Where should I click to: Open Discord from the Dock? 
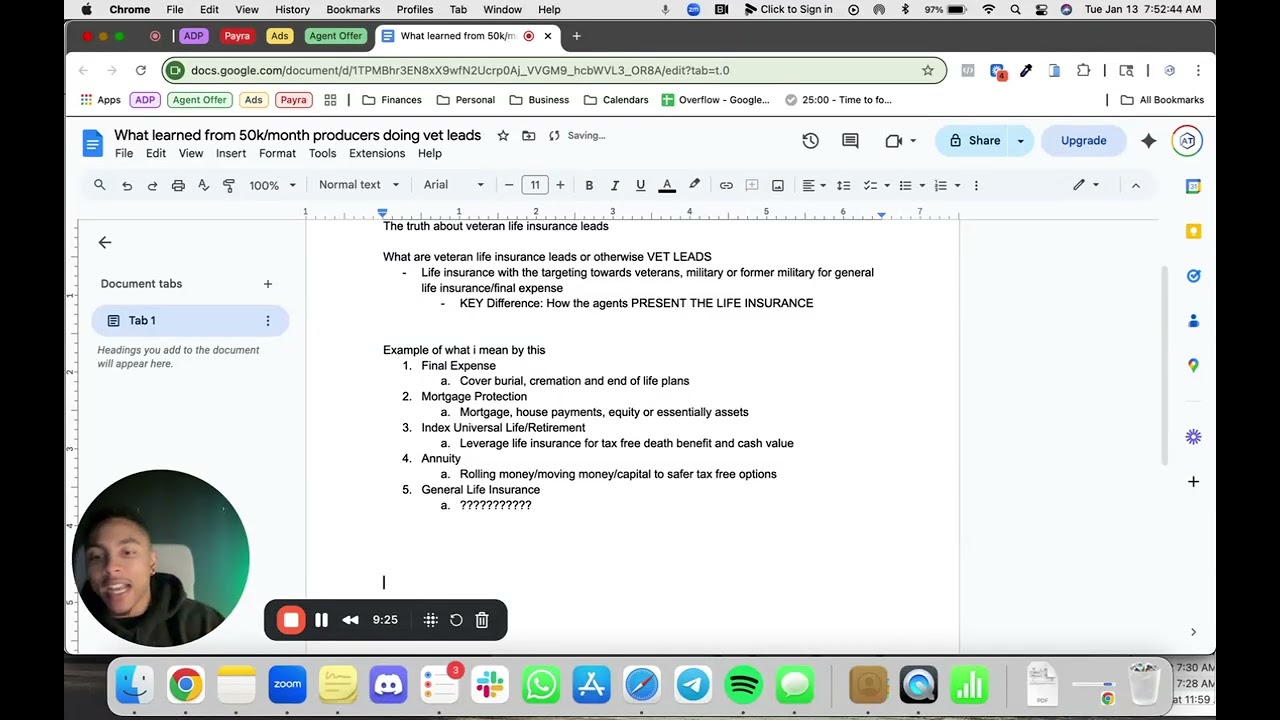tap(389, 685)
